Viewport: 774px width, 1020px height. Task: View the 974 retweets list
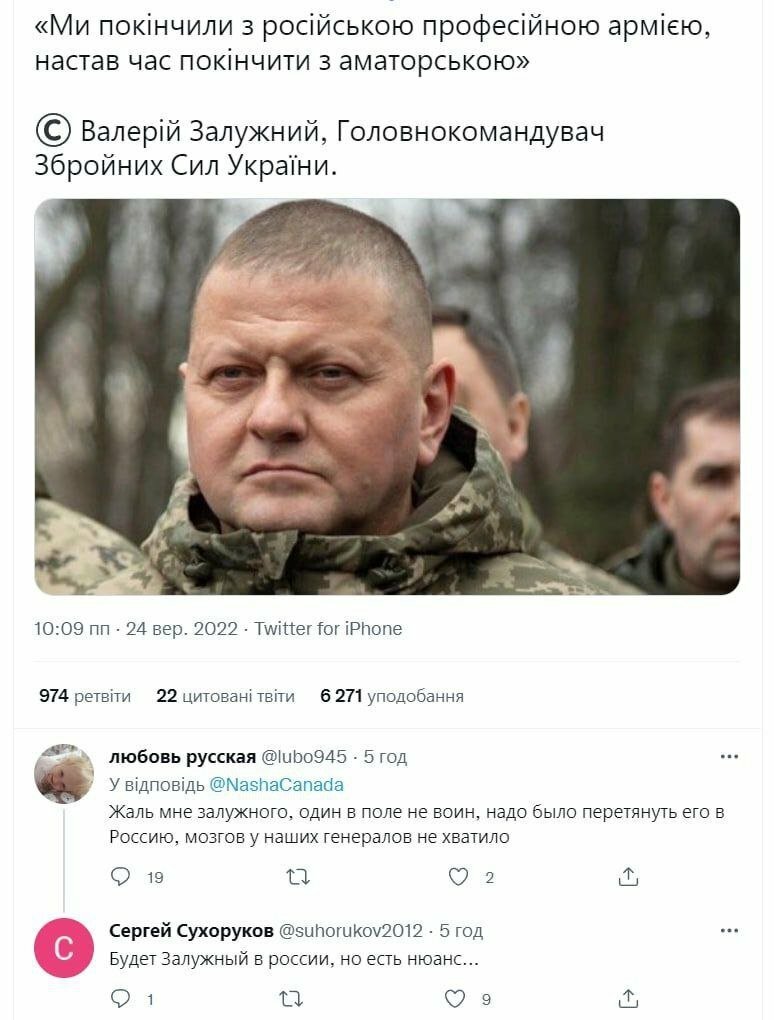pos(85,696)
